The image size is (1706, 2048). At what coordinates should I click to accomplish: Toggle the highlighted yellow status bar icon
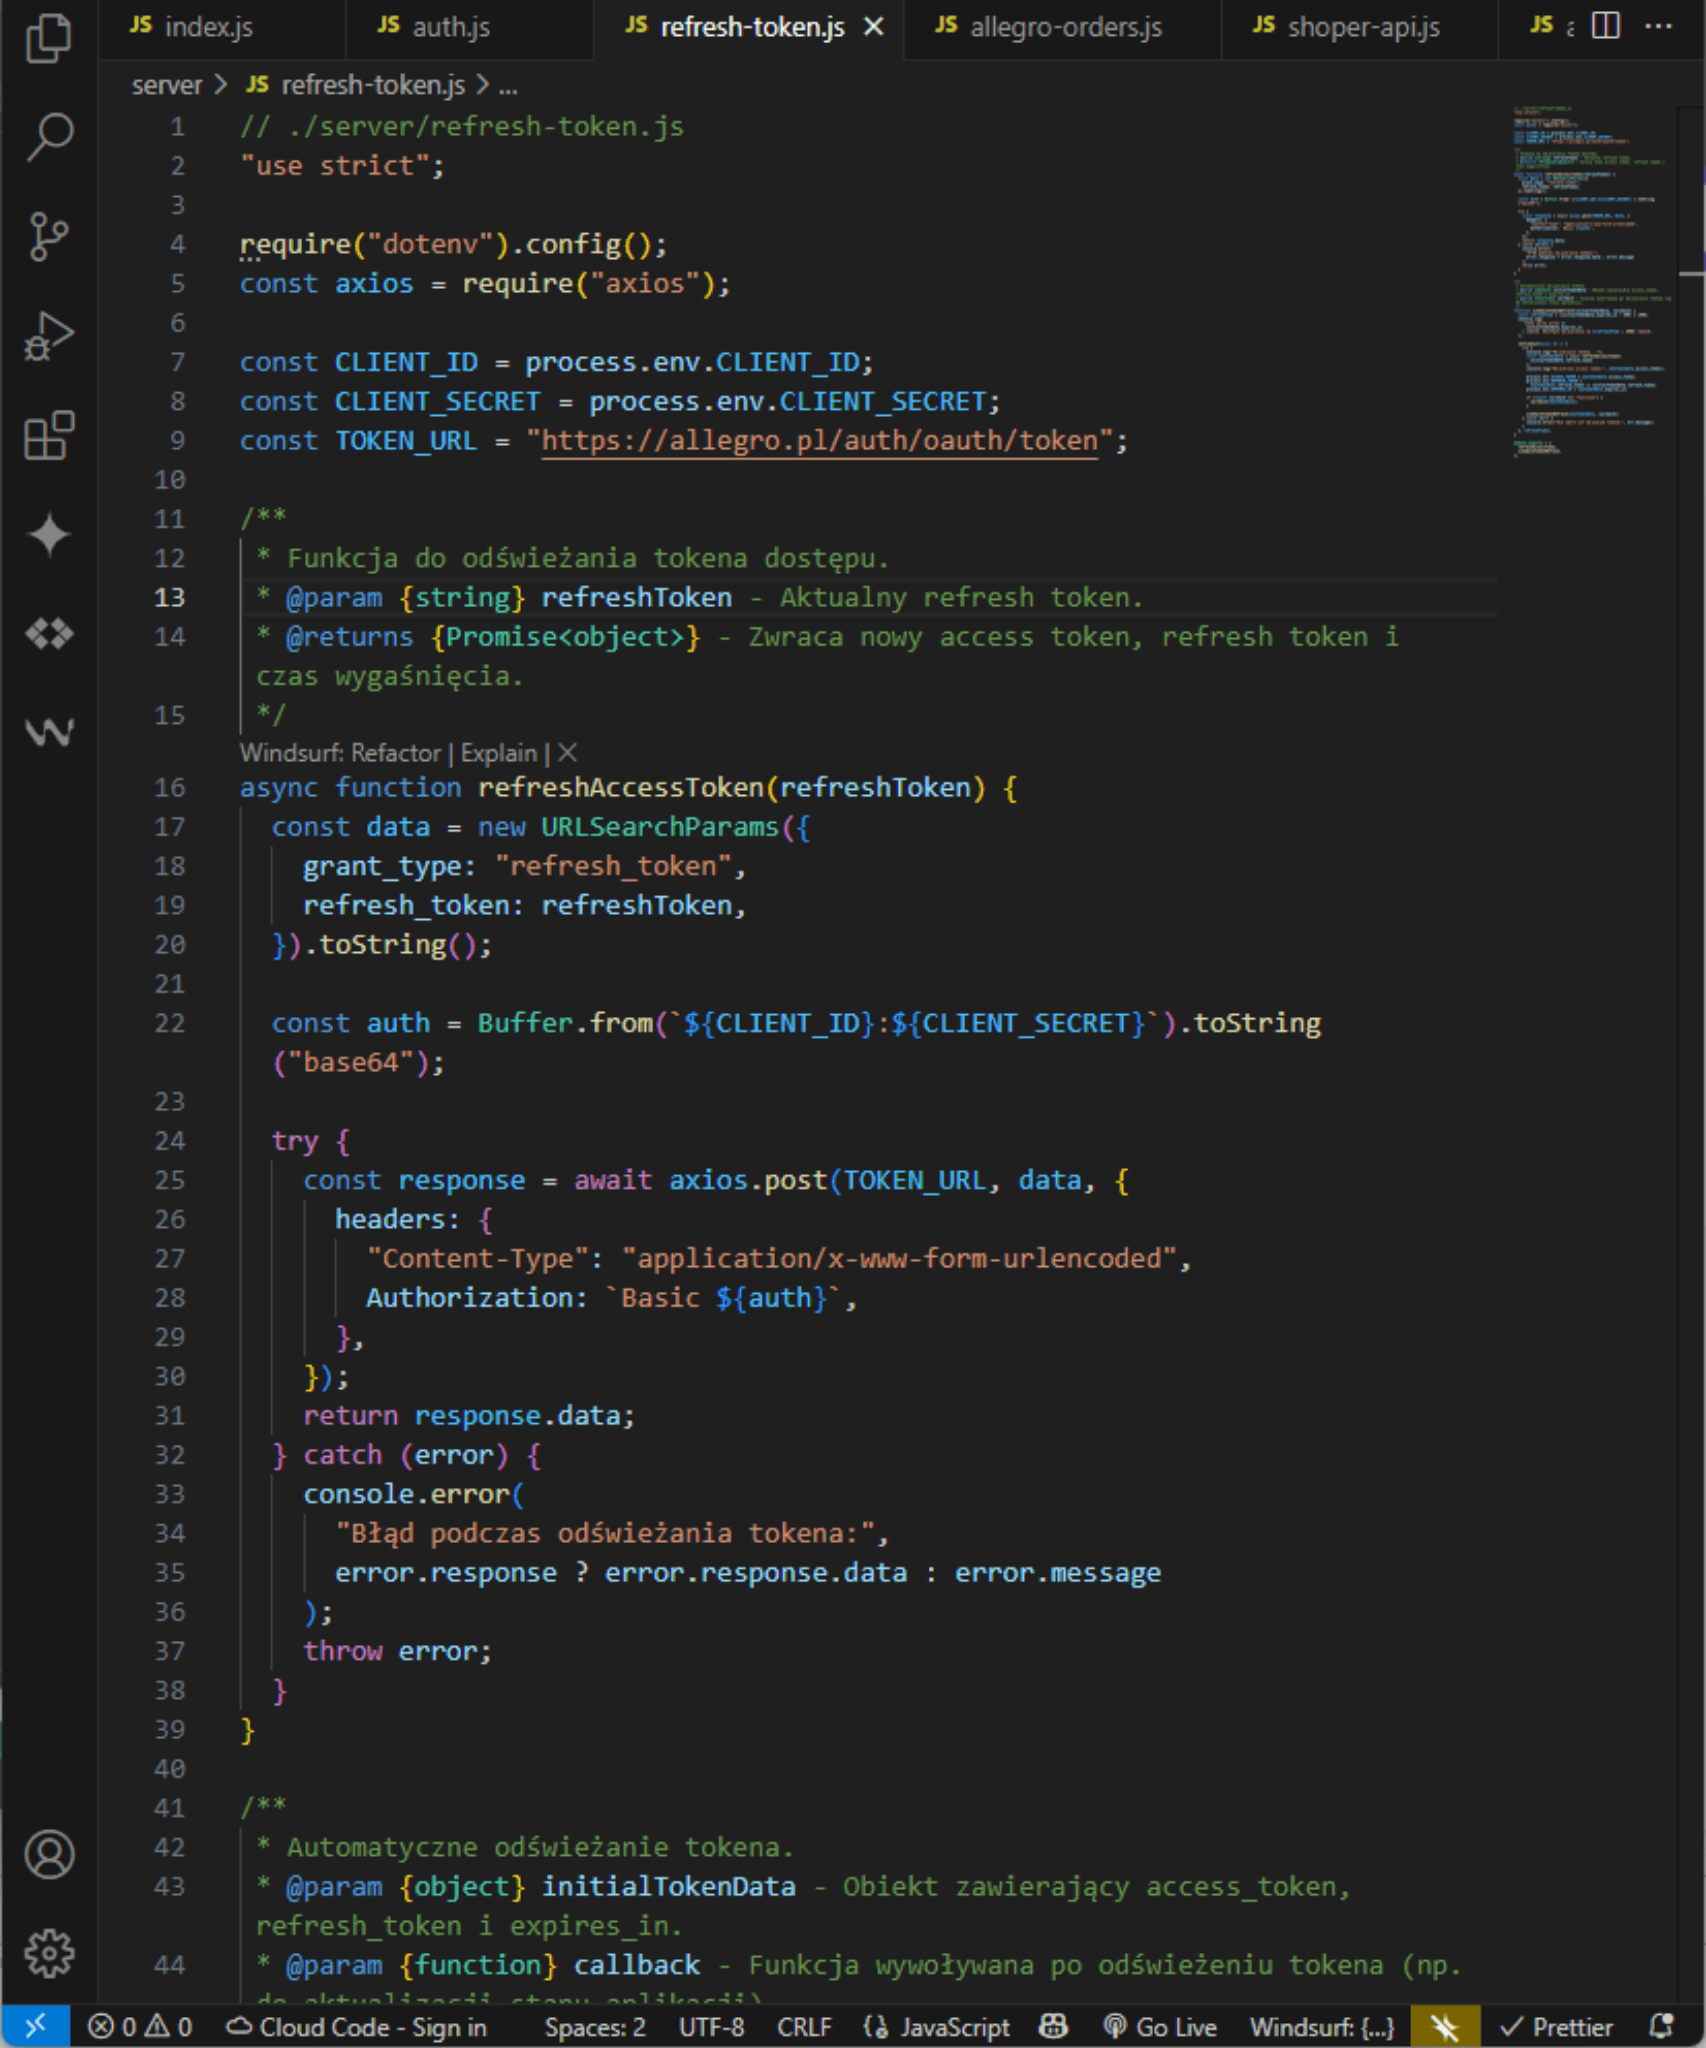[1444, 2027]
